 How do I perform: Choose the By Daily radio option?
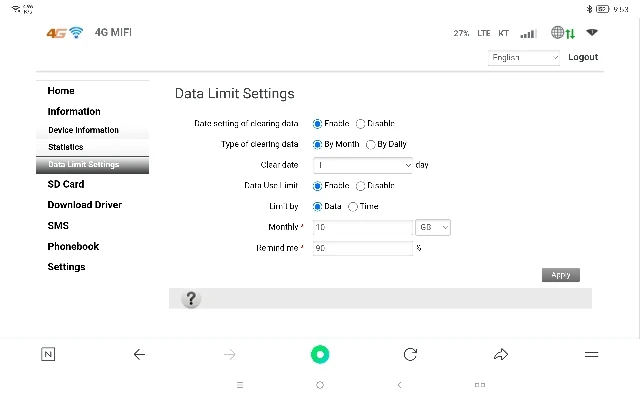370,144
